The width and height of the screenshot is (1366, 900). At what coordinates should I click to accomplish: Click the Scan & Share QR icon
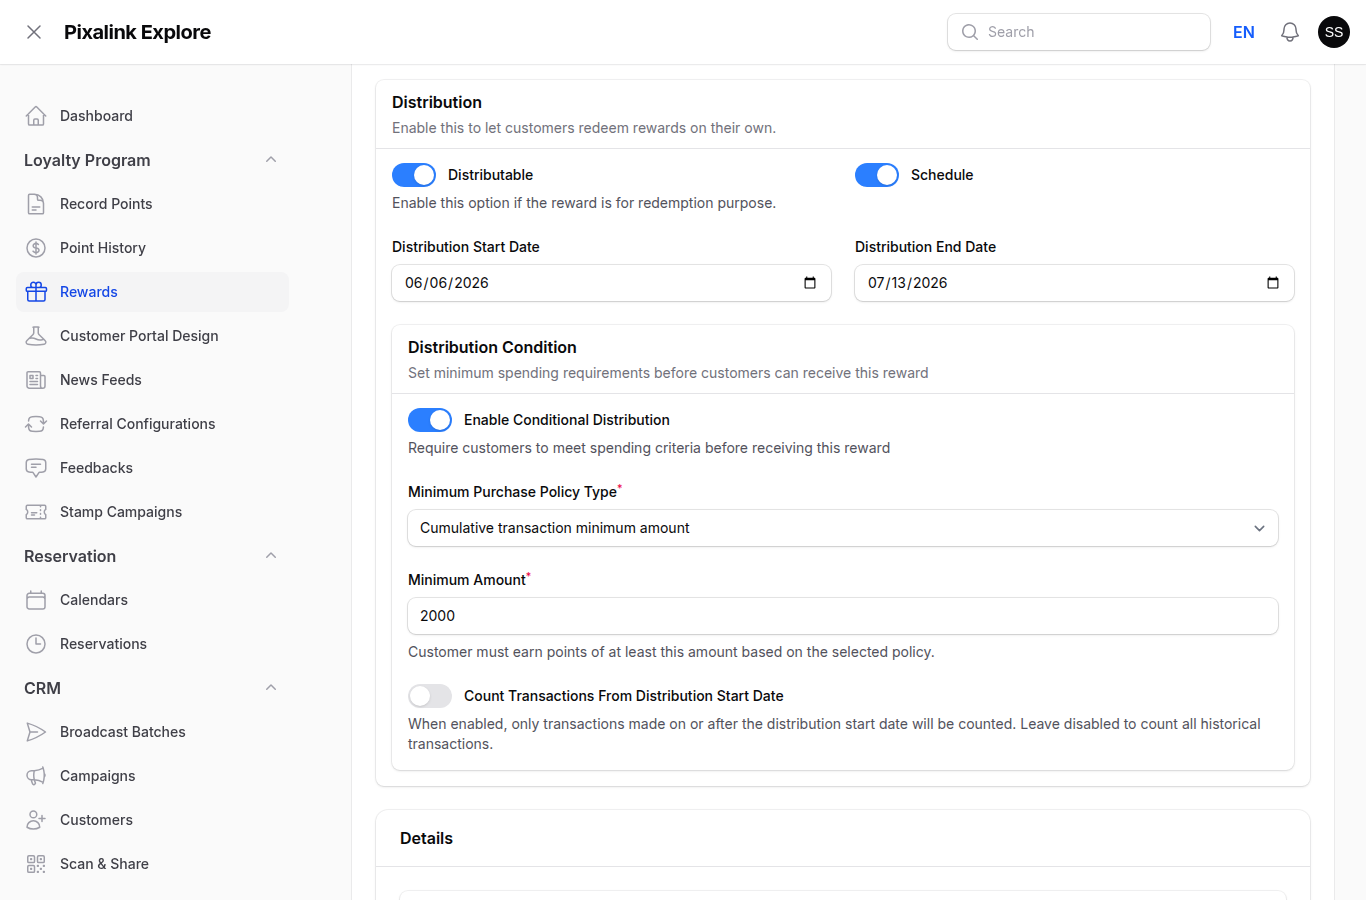(x=36, y=864)
